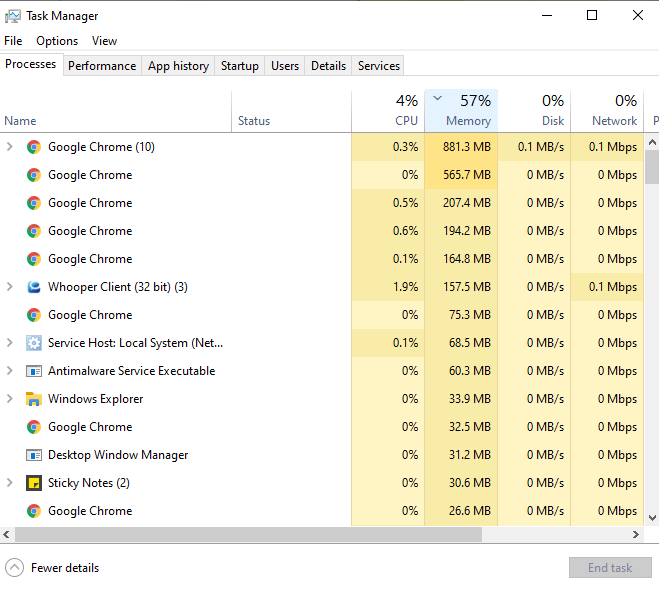Click Antimalware Service Executable icon

point(34,371)
